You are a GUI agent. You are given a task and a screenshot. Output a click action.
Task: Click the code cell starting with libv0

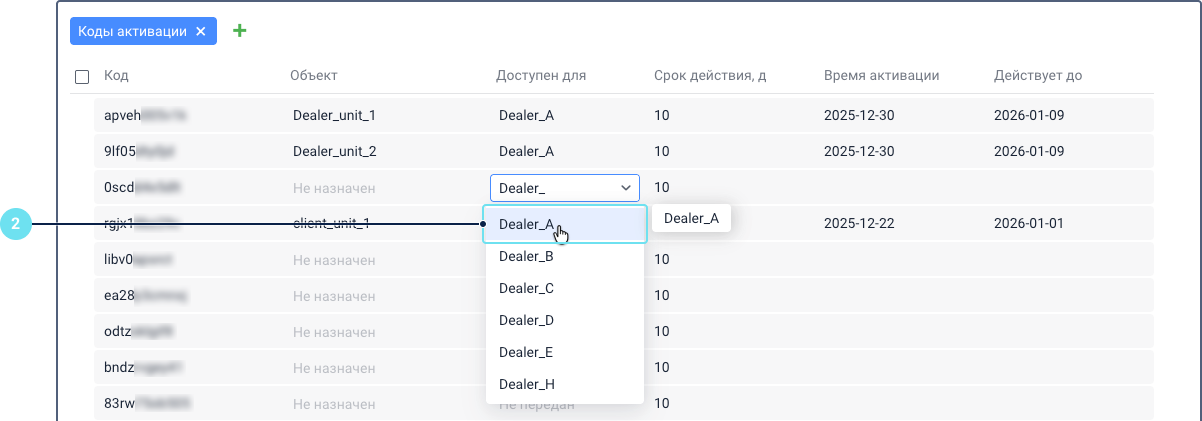pyautogui.click(x=139, y=260)
